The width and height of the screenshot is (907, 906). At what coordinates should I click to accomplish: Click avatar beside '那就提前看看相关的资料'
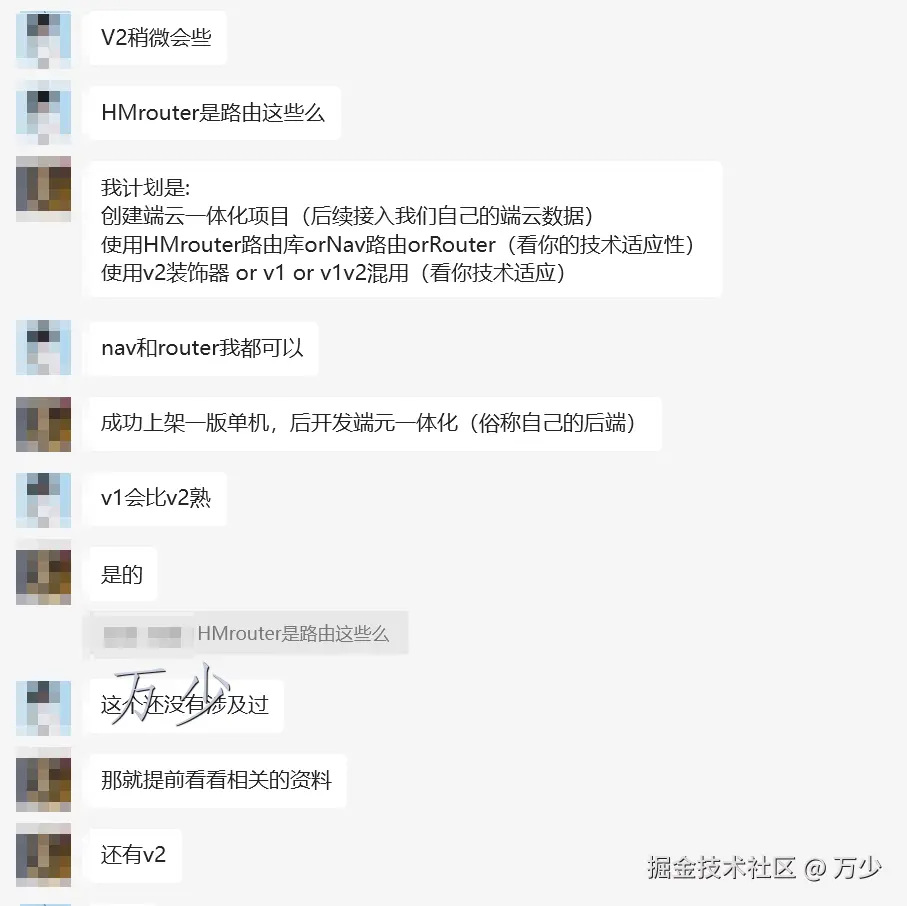click(43, 780)
